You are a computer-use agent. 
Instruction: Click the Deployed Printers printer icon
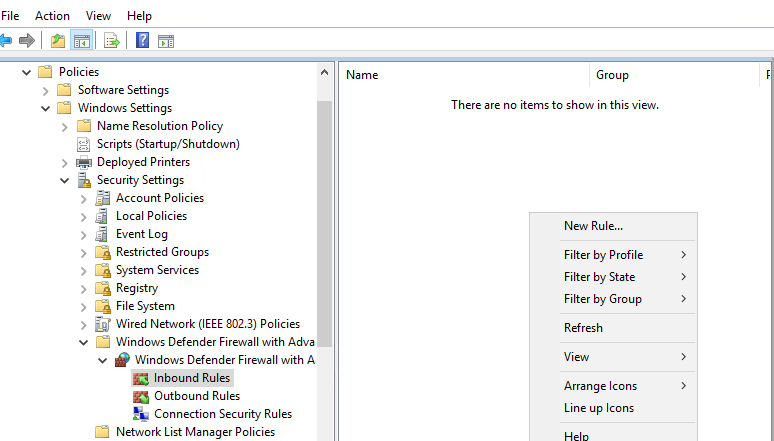coord(84,162)
